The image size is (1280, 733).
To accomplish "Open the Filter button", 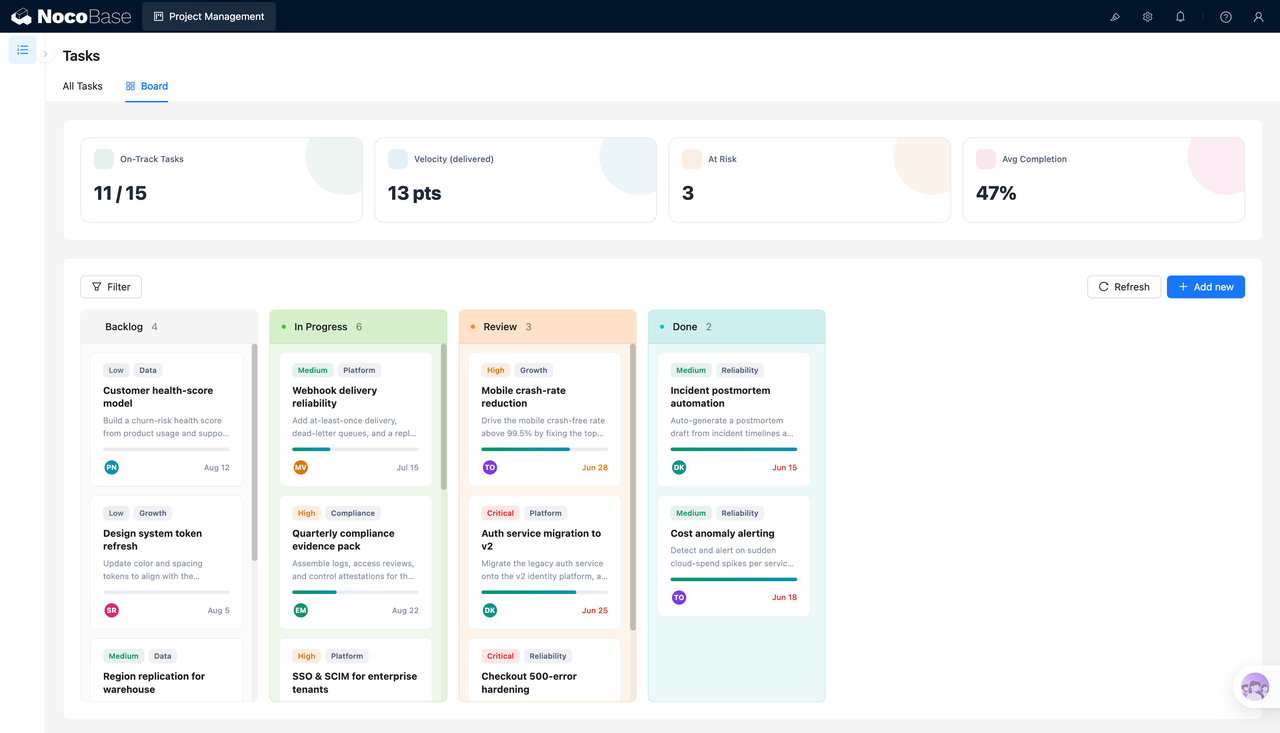I will [x=111, y=287].
